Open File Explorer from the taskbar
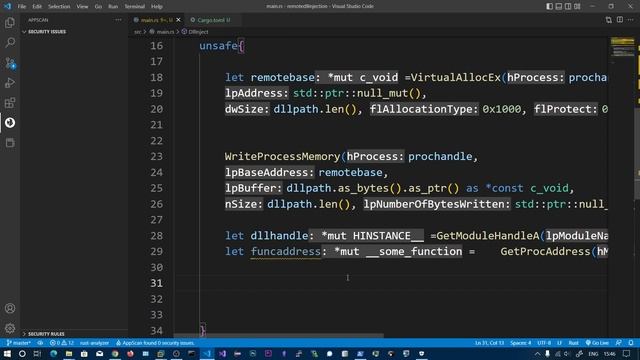Viewport: 640px width, 360px height. coord(69,353)
